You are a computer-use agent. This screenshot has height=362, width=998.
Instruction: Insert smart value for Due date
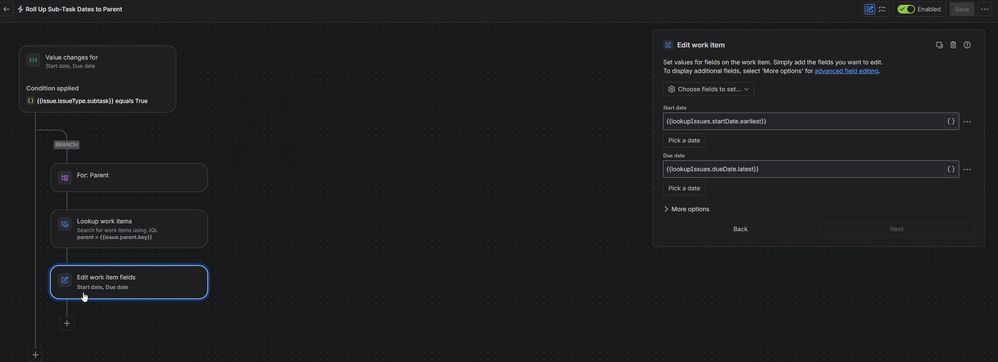pyautogui.click(x=951, y=169)
